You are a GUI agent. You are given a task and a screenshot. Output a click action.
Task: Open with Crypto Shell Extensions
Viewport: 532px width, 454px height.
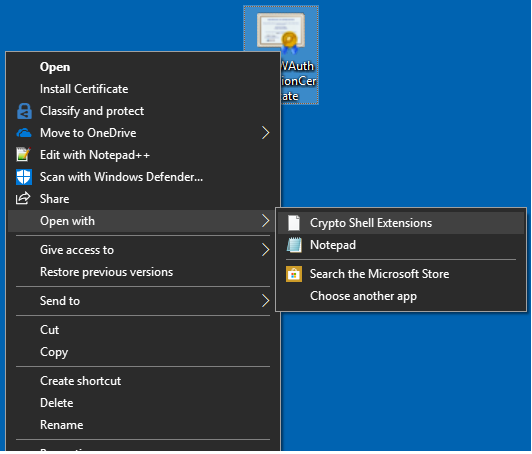(401, 223)
